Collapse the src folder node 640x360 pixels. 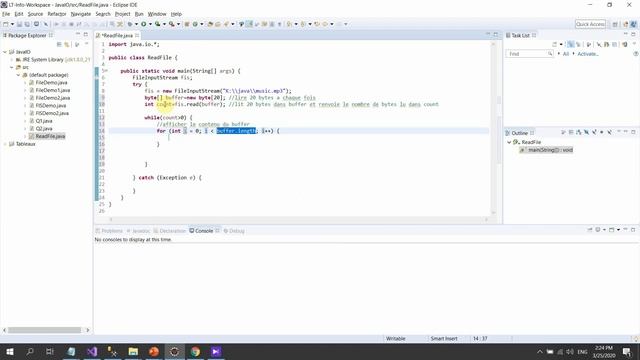pyautogui.click(x=12, y=67)
